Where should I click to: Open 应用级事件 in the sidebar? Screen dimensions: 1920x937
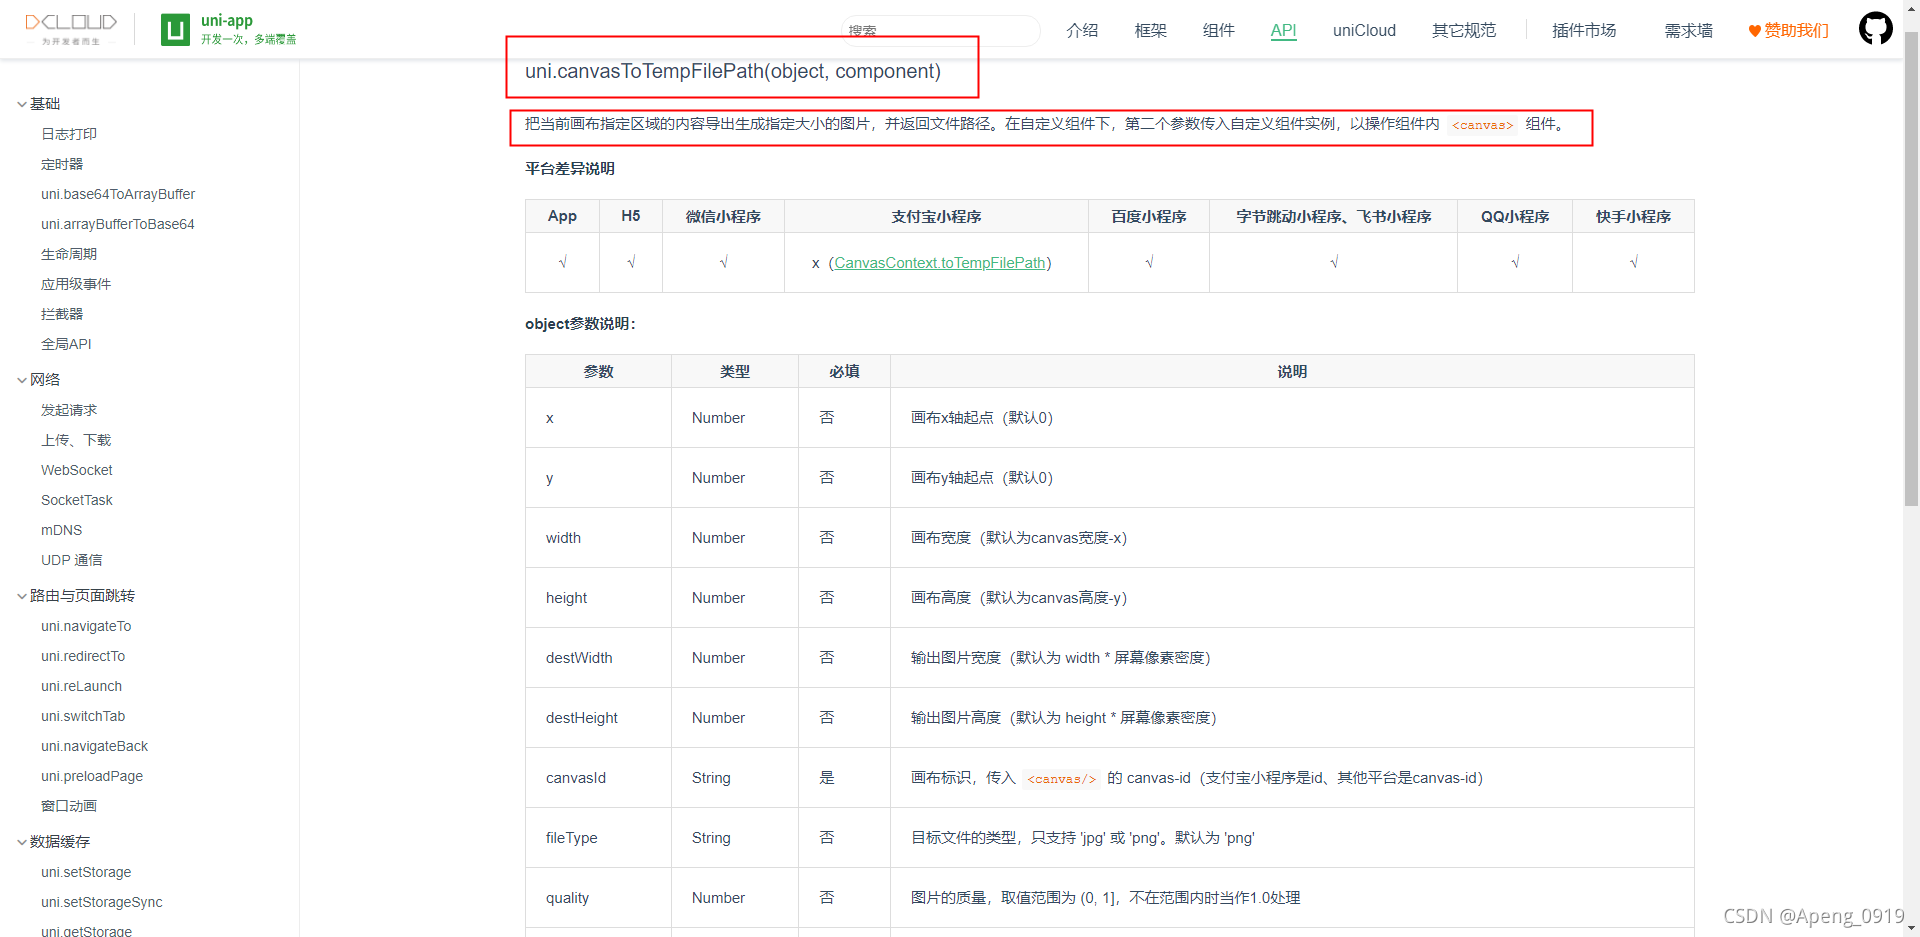pyautogui.click(x=76, y=284)
